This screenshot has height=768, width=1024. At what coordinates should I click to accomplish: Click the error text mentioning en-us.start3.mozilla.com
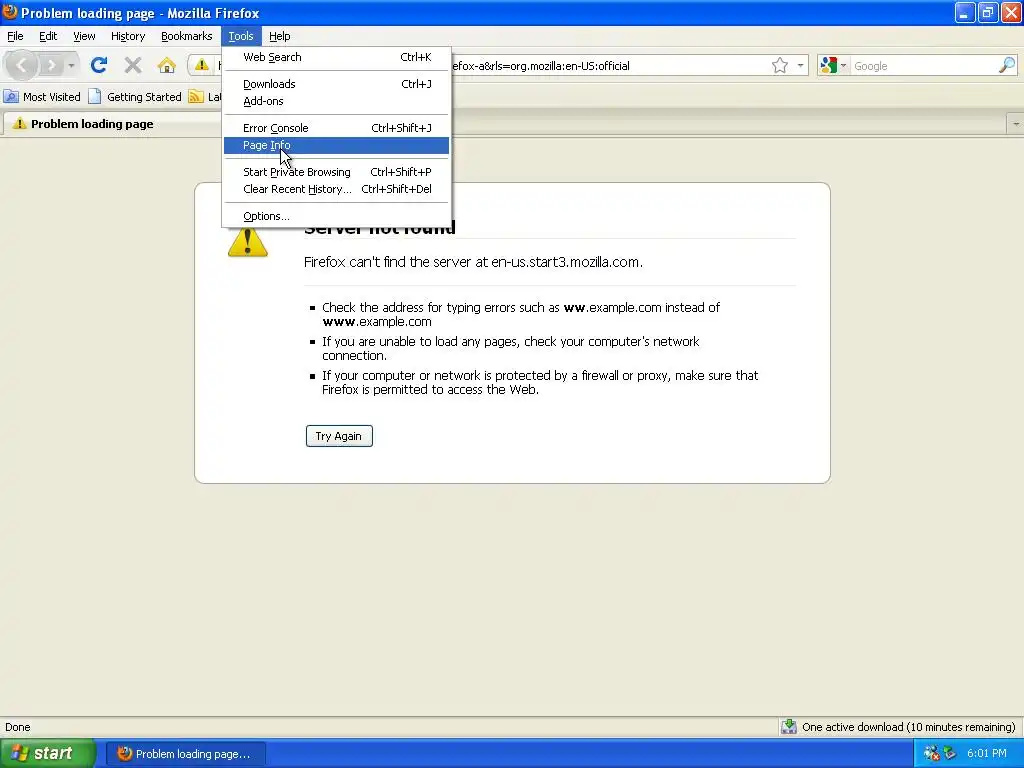click(x=473, y=262)
